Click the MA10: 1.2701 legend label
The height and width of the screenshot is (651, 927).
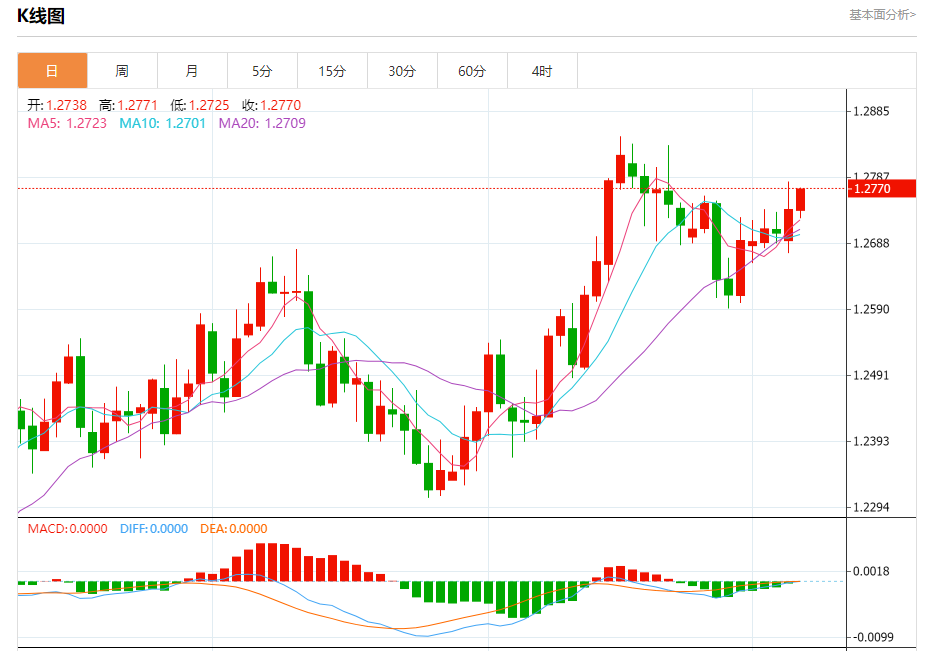point(163,123)
